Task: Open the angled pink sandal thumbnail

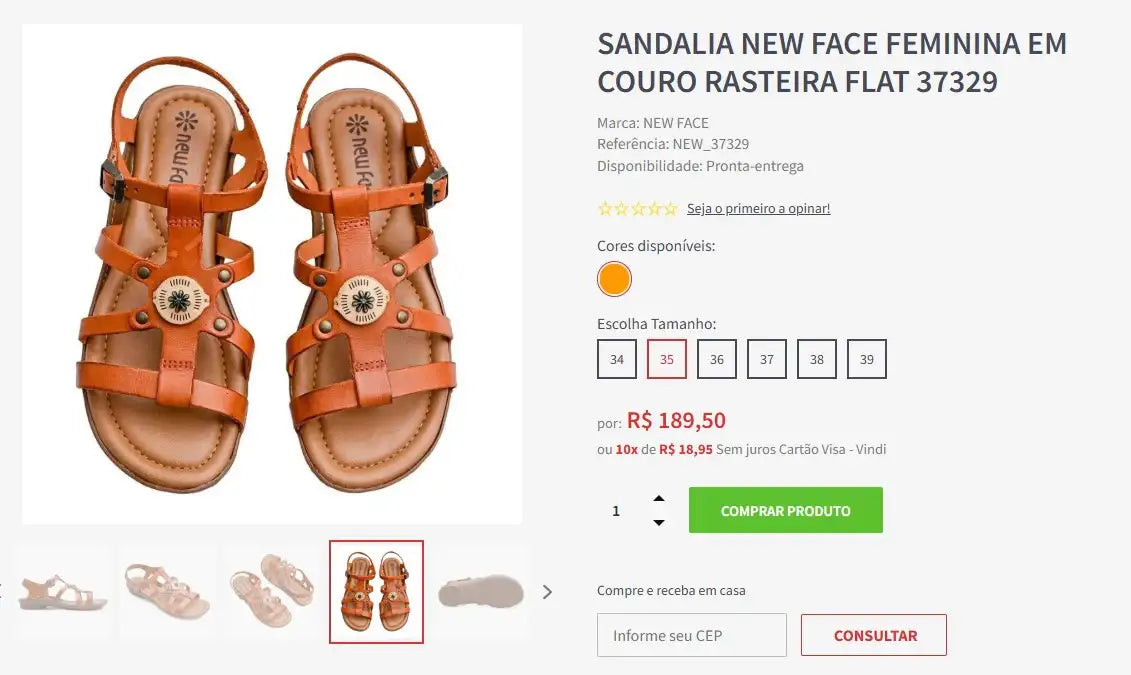Action: pyautogui.click(x=167, y=592)
